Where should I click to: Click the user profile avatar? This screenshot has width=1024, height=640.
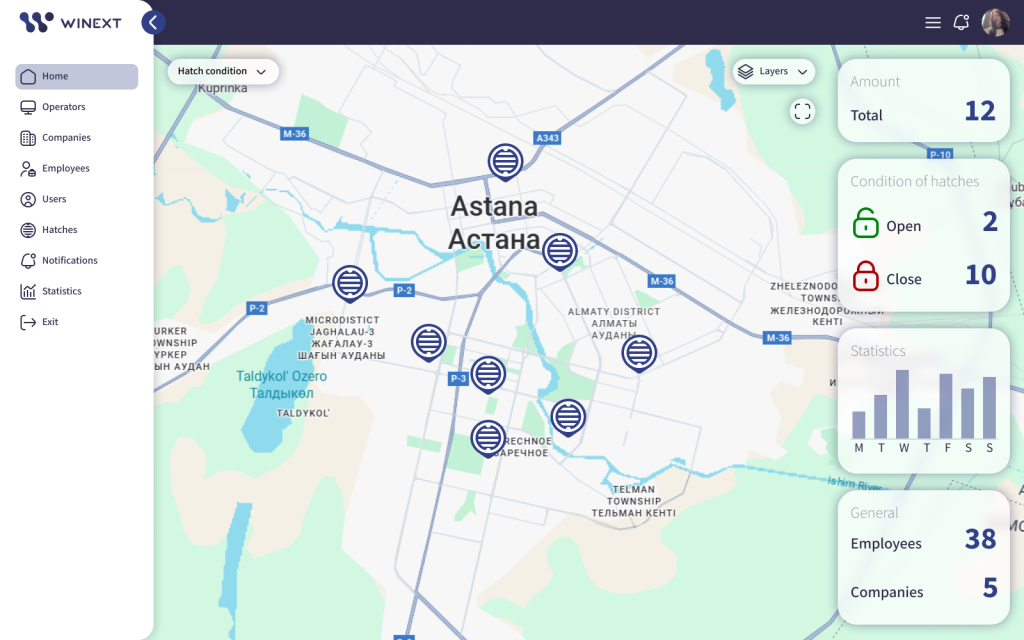[995, 22]
